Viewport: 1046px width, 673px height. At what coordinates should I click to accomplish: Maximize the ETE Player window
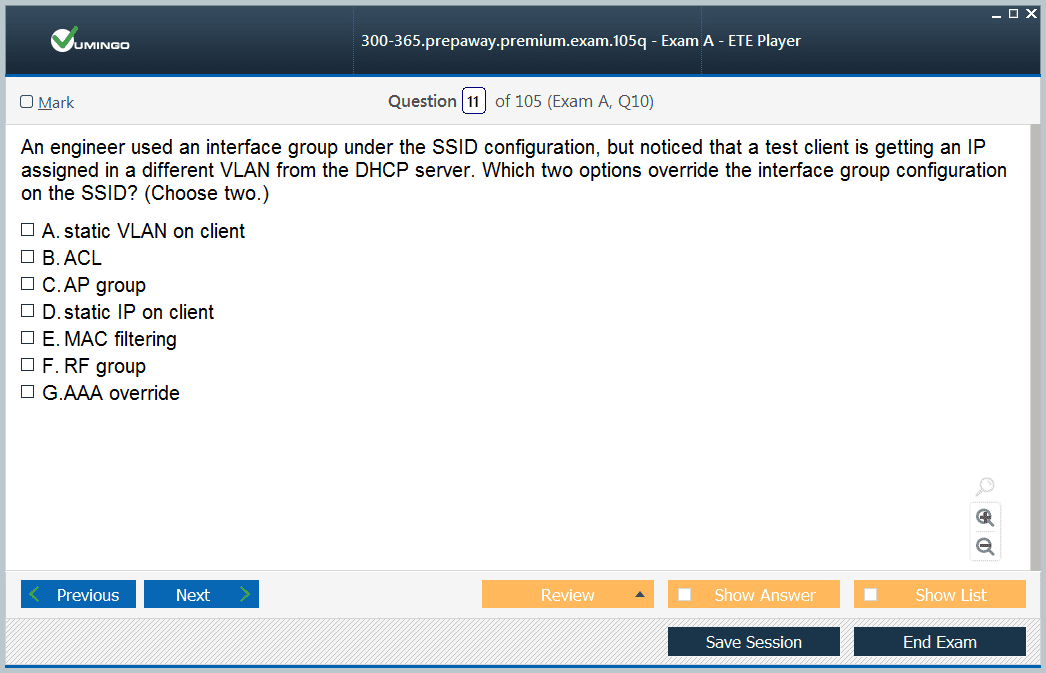(x=1013, y=13)
